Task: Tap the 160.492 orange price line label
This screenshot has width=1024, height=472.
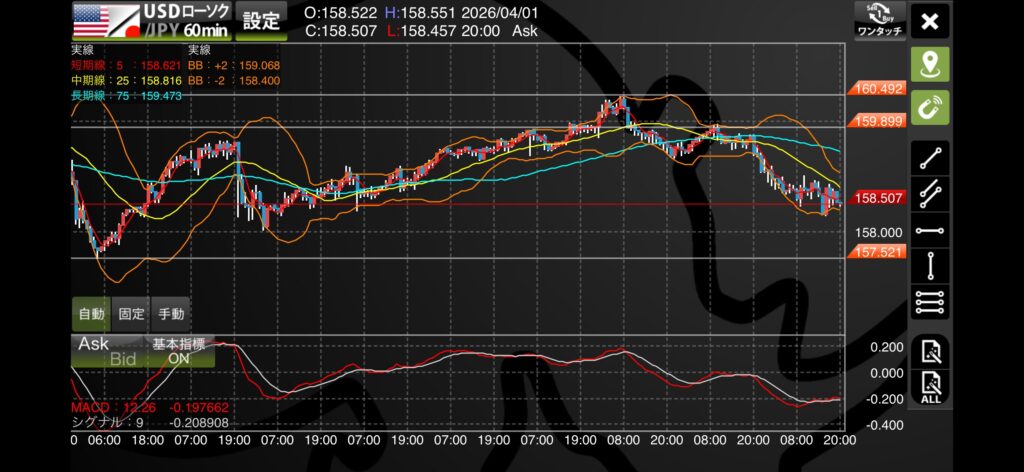Action: tap(880, 89)
